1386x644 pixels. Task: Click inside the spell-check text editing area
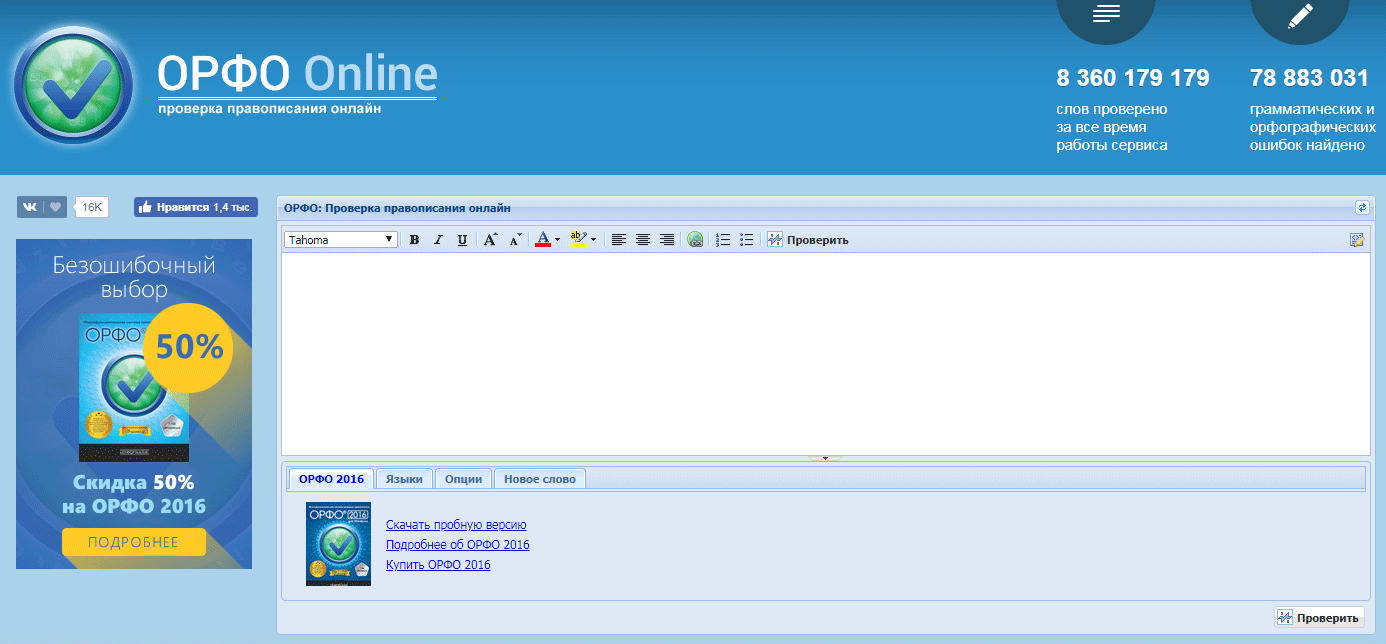(x=826, y=354)
